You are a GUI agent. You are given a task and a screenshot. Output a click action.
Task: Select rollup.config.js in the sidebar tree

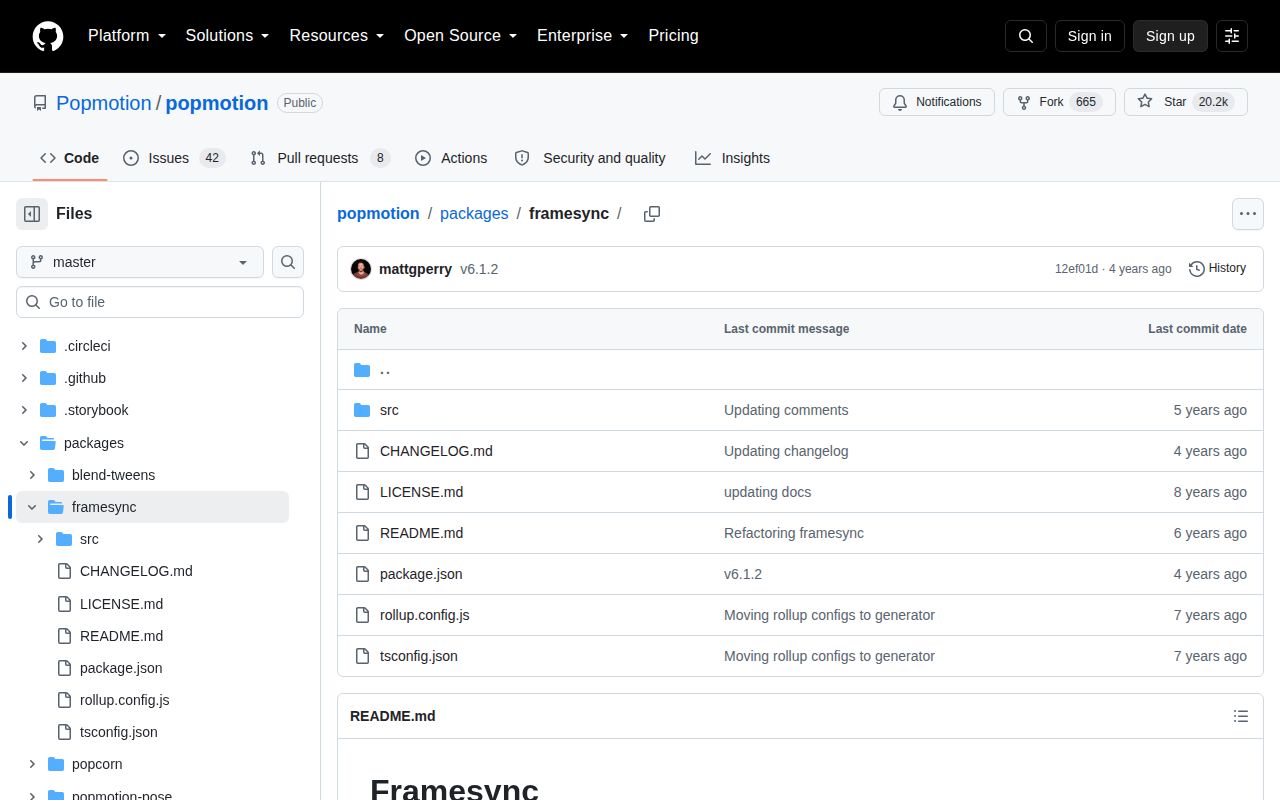[x=125, y=700]
